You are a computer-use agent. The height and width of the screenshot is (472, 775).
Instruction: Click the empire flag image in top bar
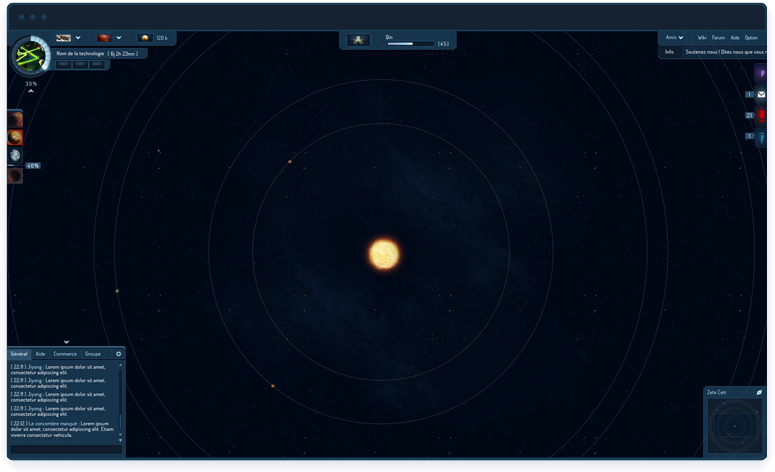(63, 38)
